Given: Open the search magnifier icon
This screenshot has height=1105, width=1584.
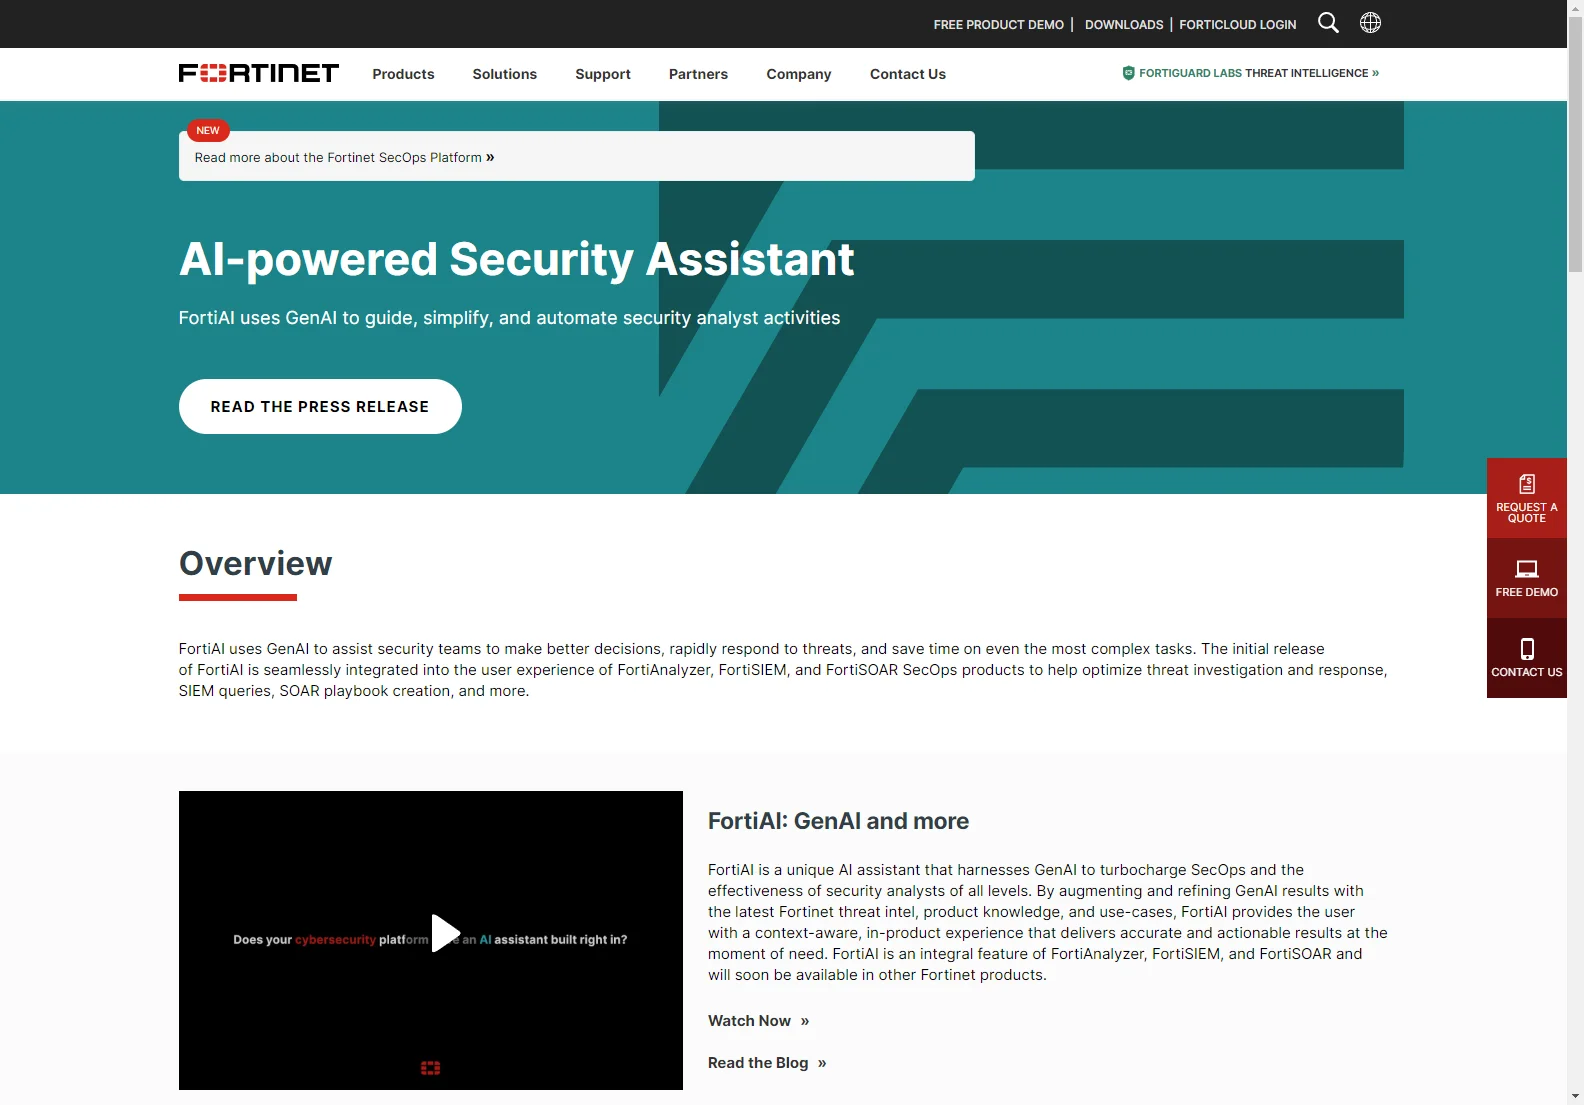Looking at the screenshot, I should (1328, 23).
